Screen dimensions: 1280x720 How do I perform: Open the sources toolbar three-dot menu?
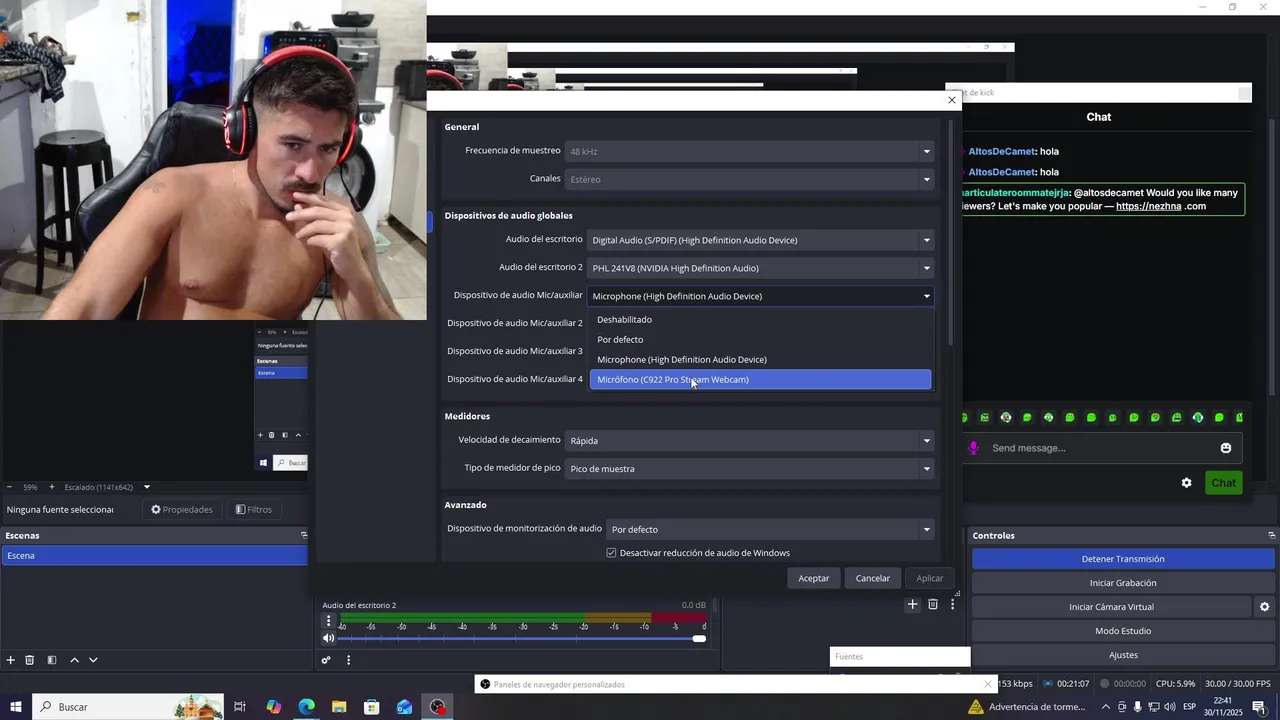(x=953, y=604)
